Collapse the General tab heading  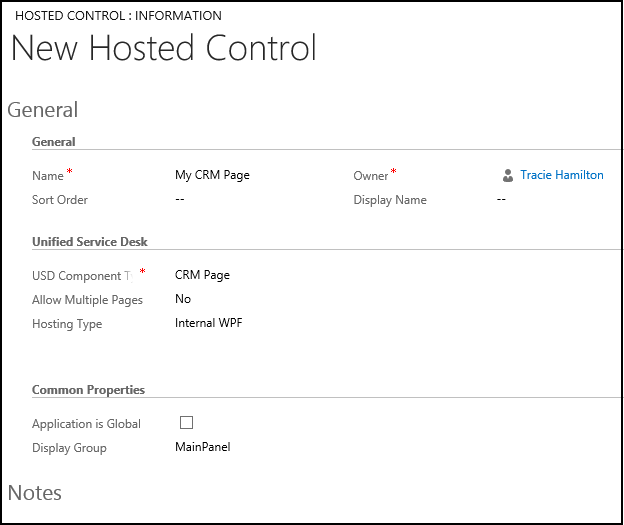[43, 110]
